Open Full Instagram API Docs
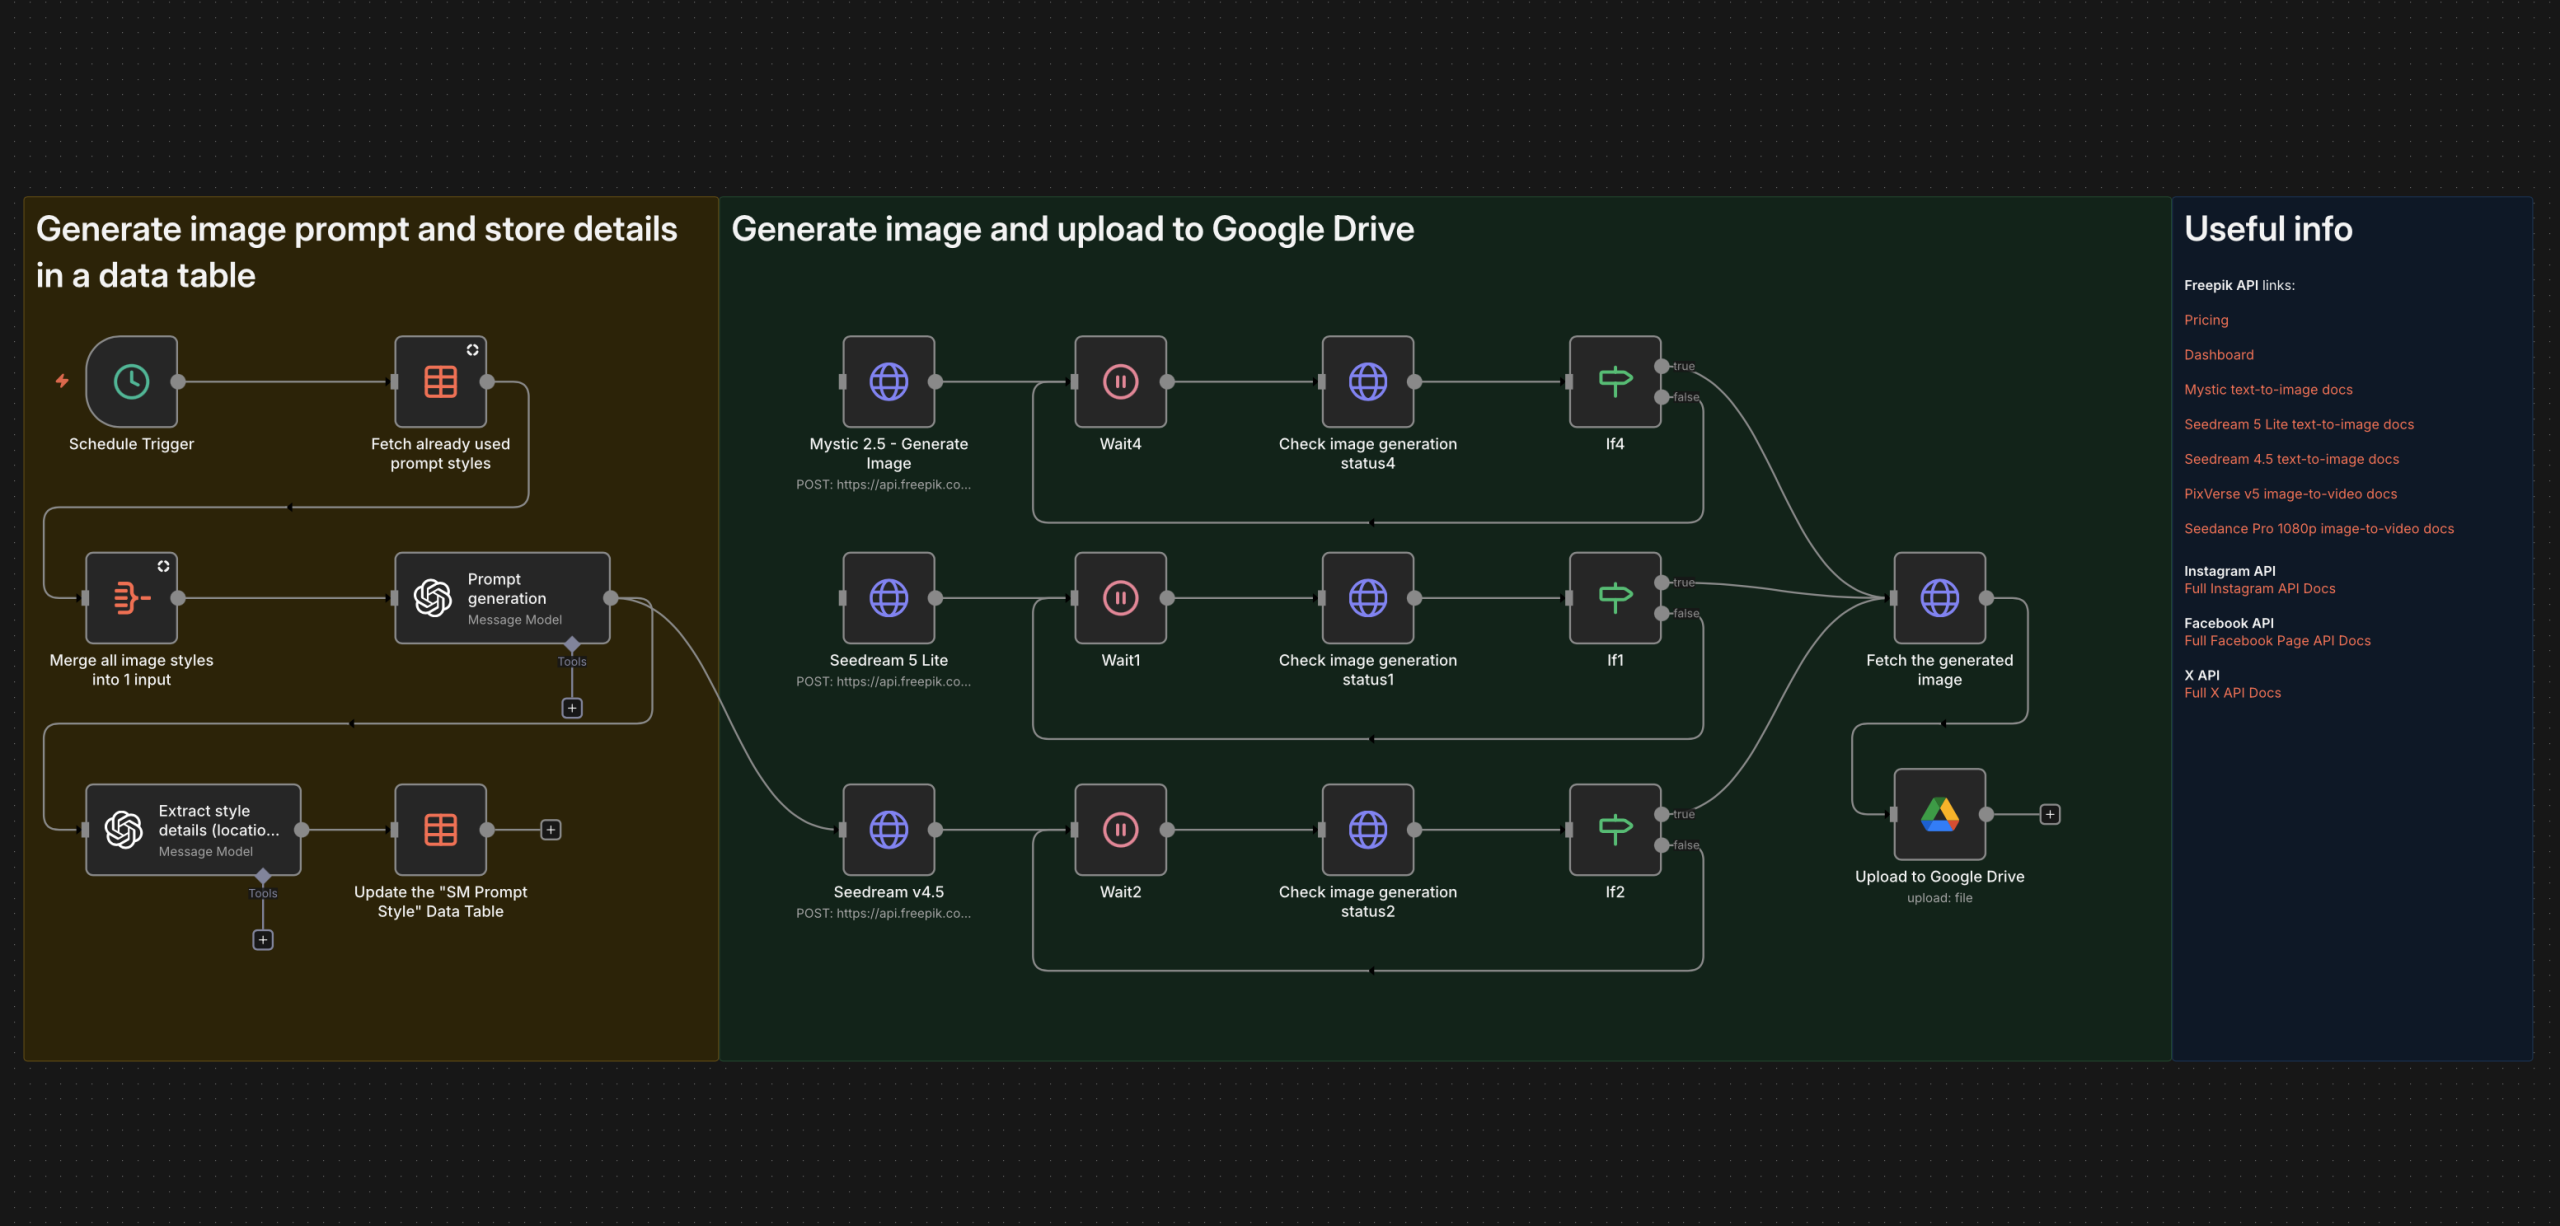Image resolution: width=2560 pixels, height=1226 pixels. [x=2260, y=588]
